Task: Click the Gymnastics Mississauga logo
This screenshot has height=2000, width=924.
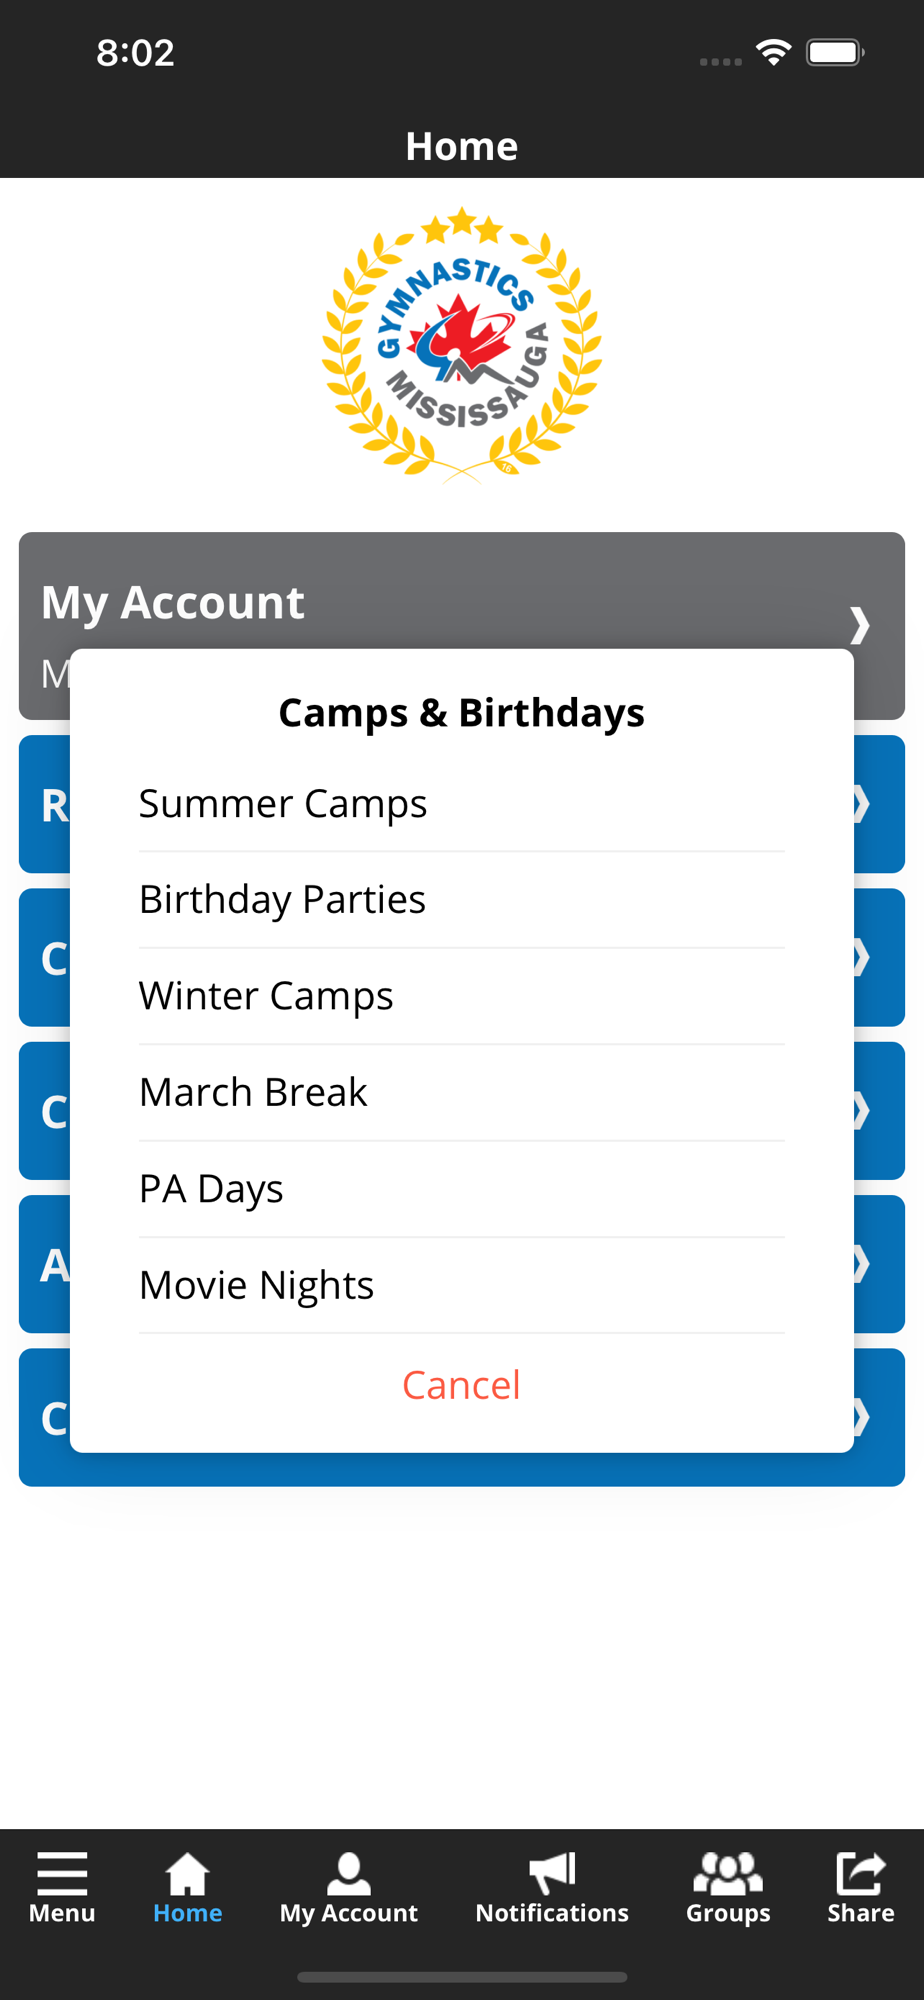Action: coord(462,345)
